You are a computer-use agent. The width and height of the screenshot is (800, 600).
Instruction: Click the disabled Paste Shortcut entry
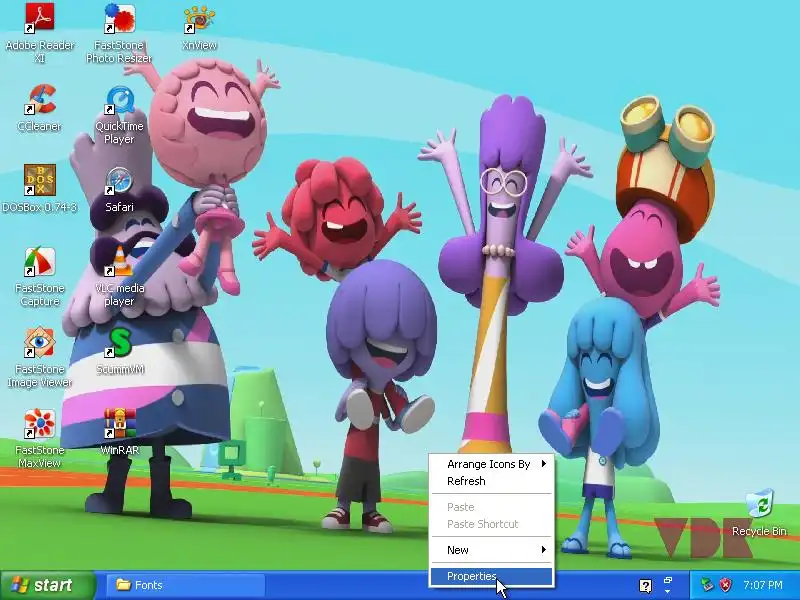[x=492, y=524]
